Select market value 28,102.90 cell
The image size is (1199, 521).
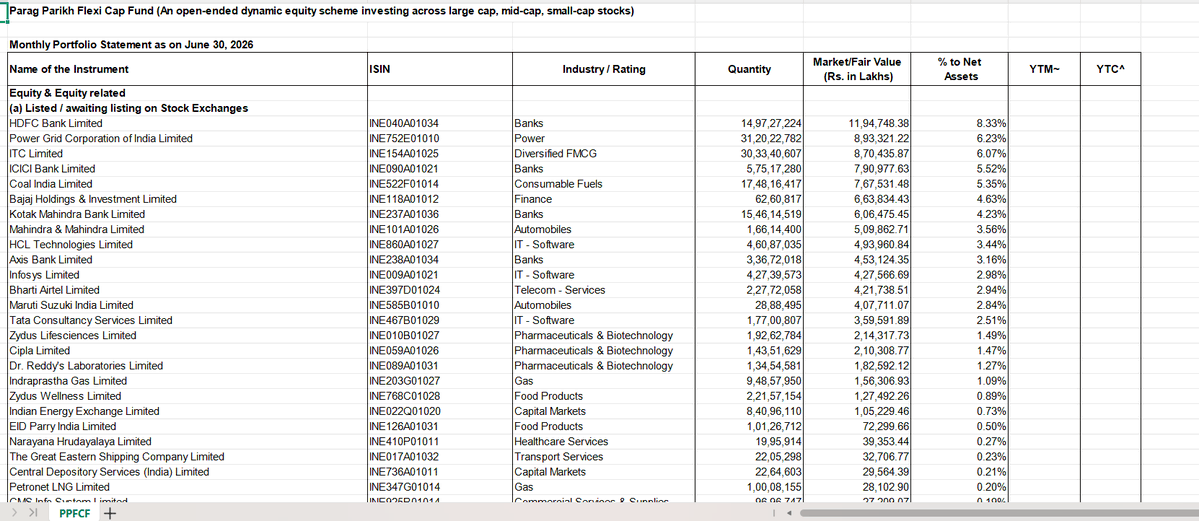pos(857,487)
